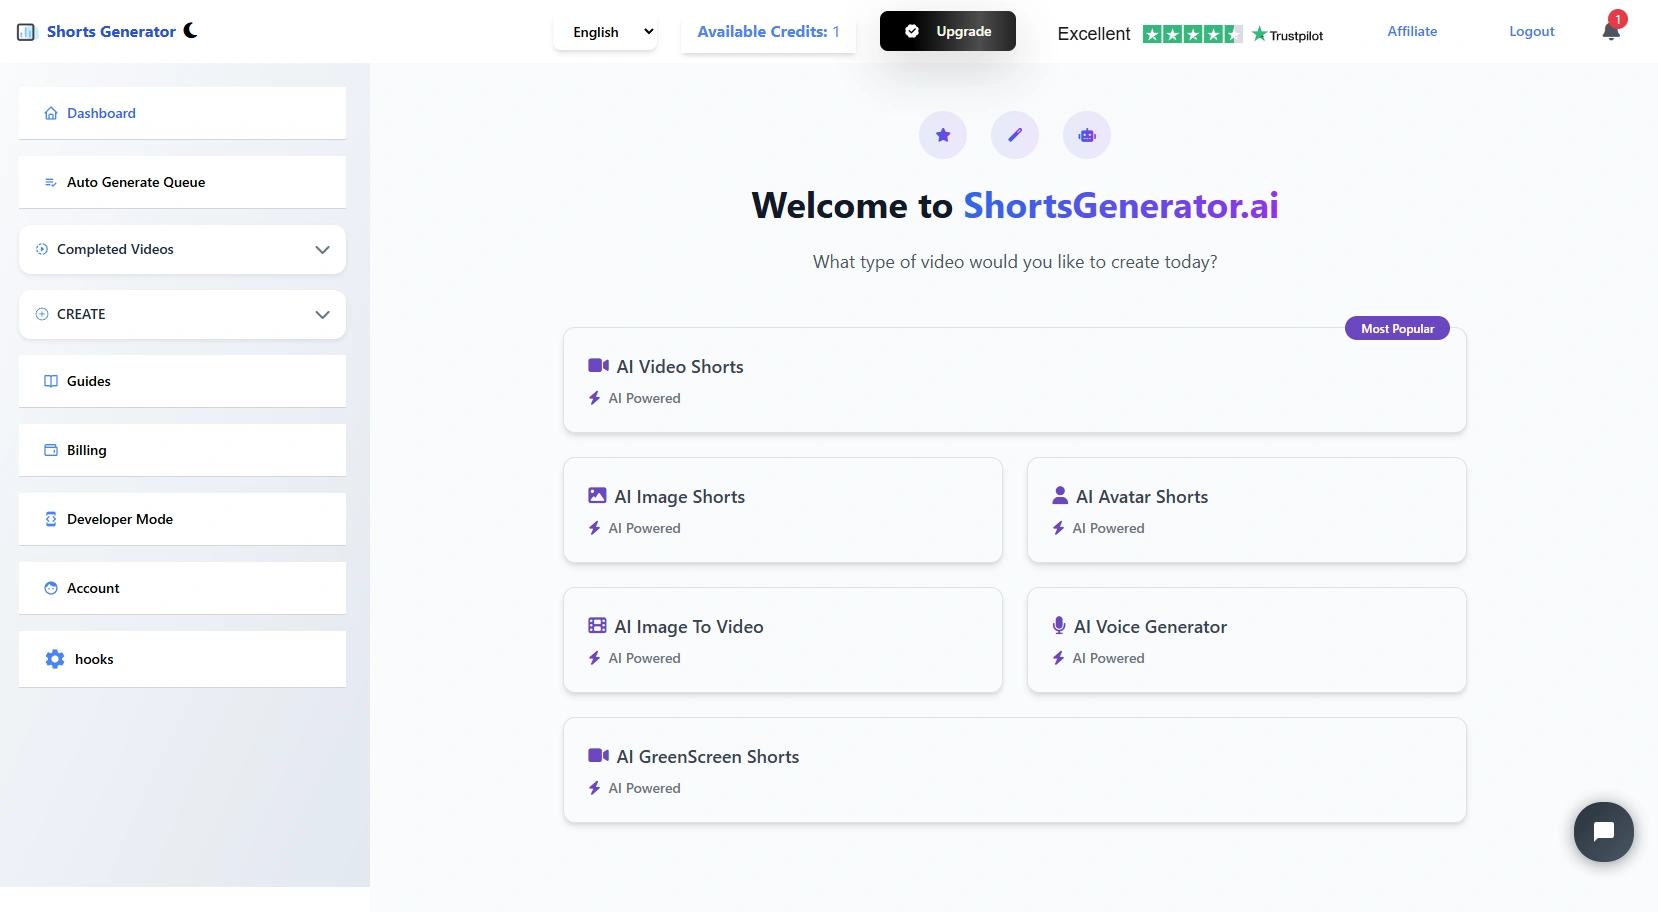The image size is (1658, 912).
Task: Click the AI Voice Generator title text
Action: (1150, 627)
